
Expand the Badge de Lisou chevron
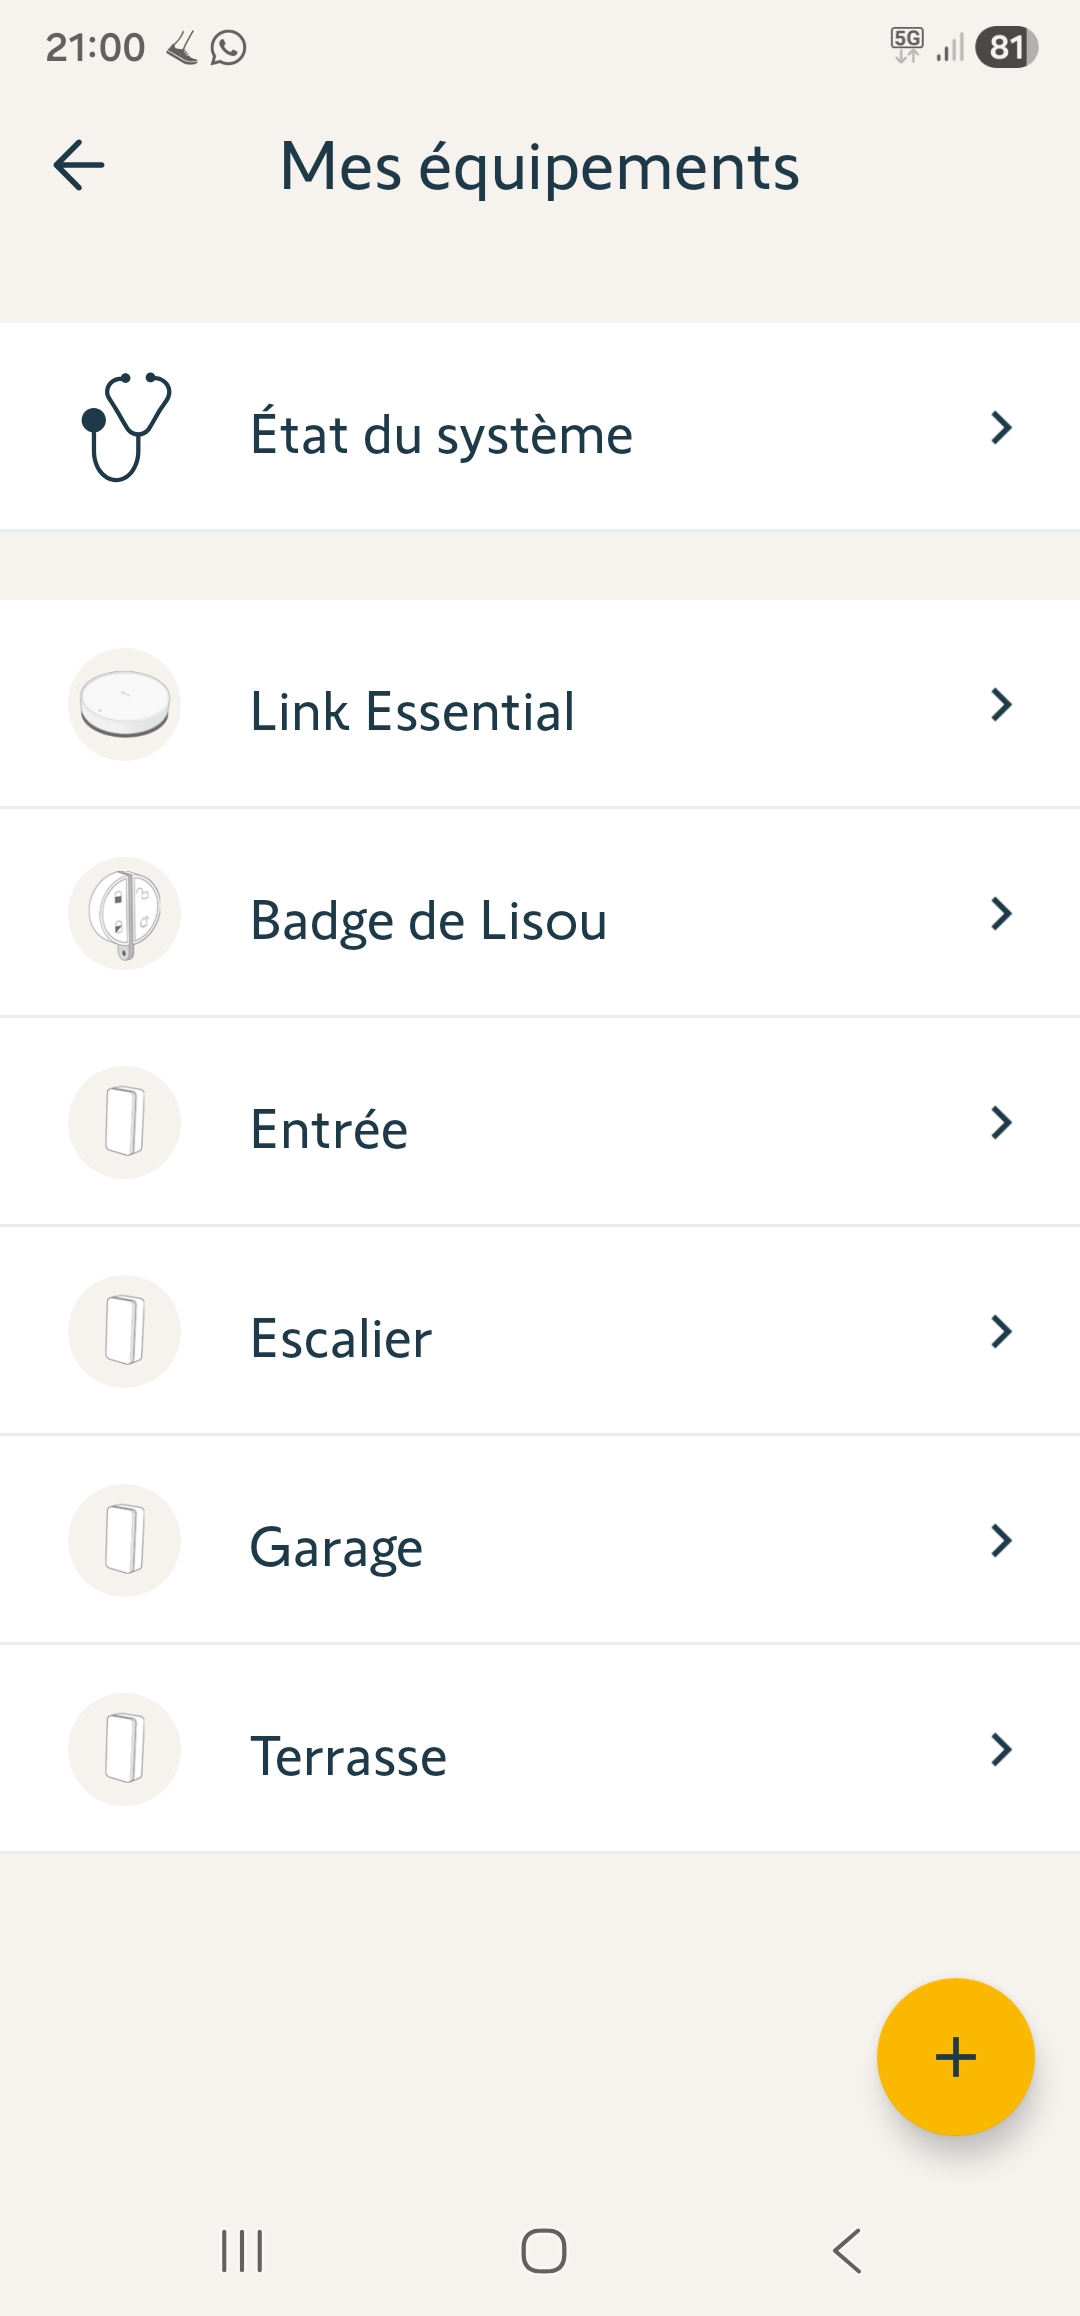coord(1001,914)
